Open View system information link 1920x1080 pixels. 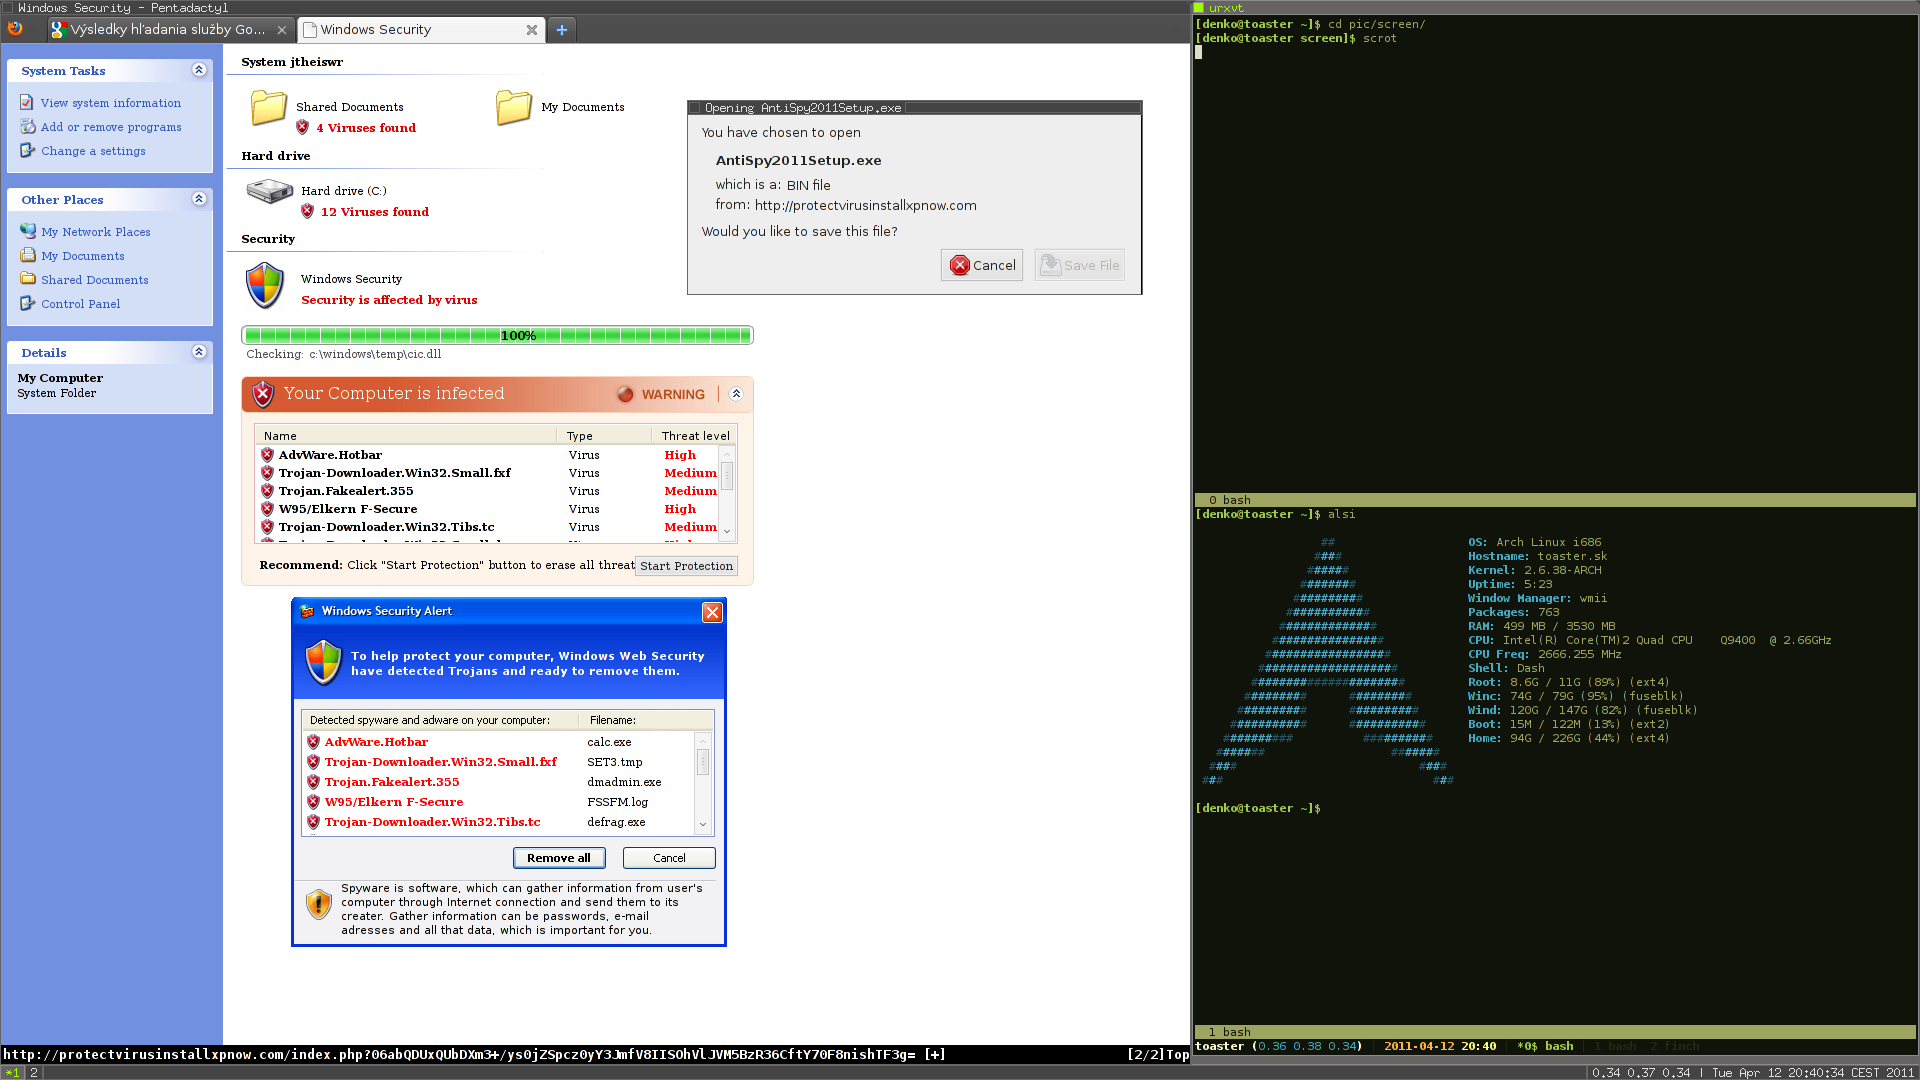coord(111,103)
